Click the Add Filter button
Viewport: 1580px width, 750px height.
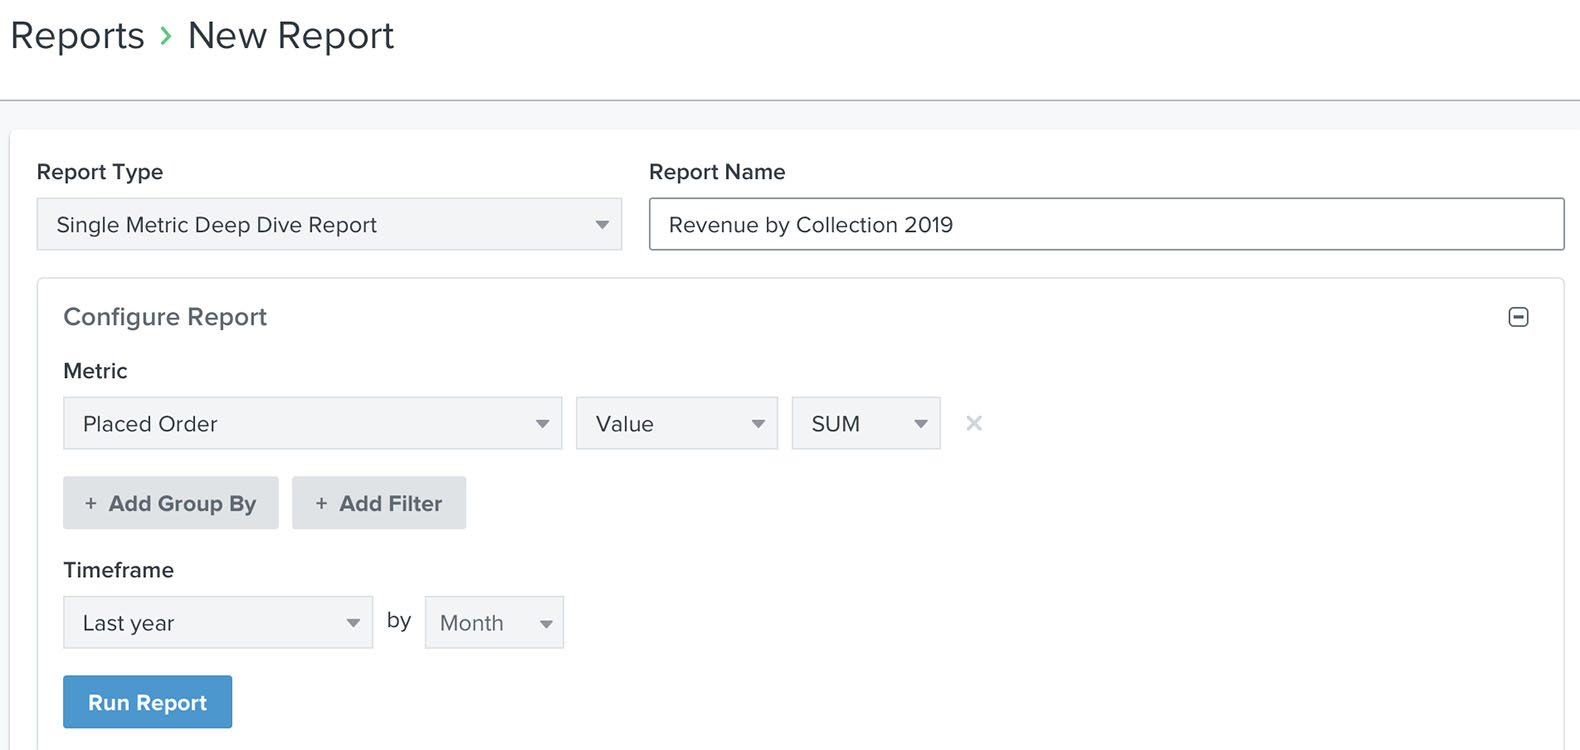379,503
